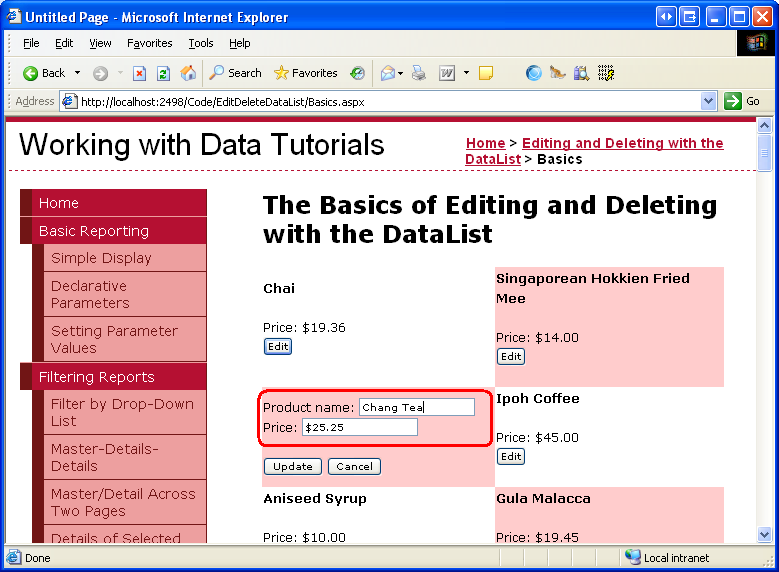Expand the Mail button dropdown arrow
This screenshot has width=779, height=572.
point(403,73)
